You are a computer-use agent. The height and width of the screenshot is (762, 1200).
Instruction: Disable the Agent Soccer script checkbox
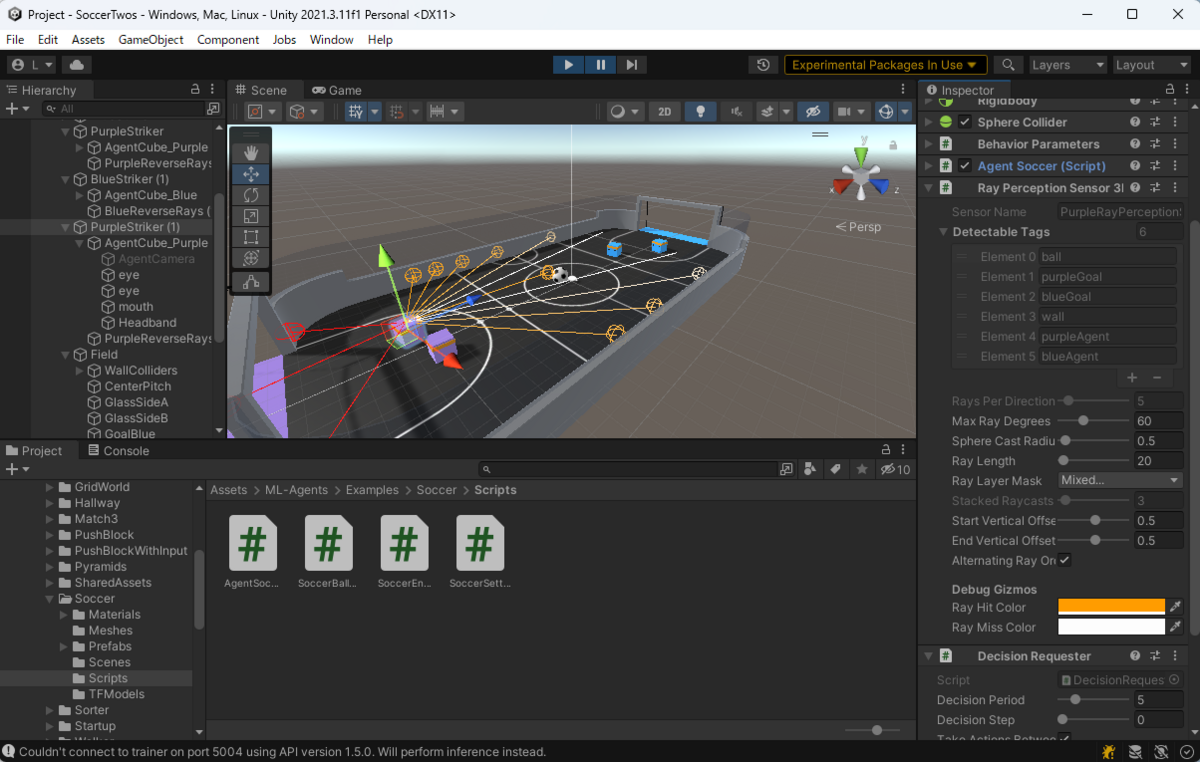point(965,166)
